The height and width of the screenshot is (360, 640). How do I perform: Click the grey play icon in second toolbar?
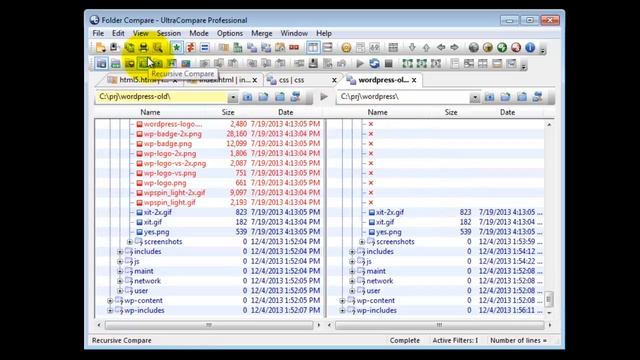click(360, 63)
